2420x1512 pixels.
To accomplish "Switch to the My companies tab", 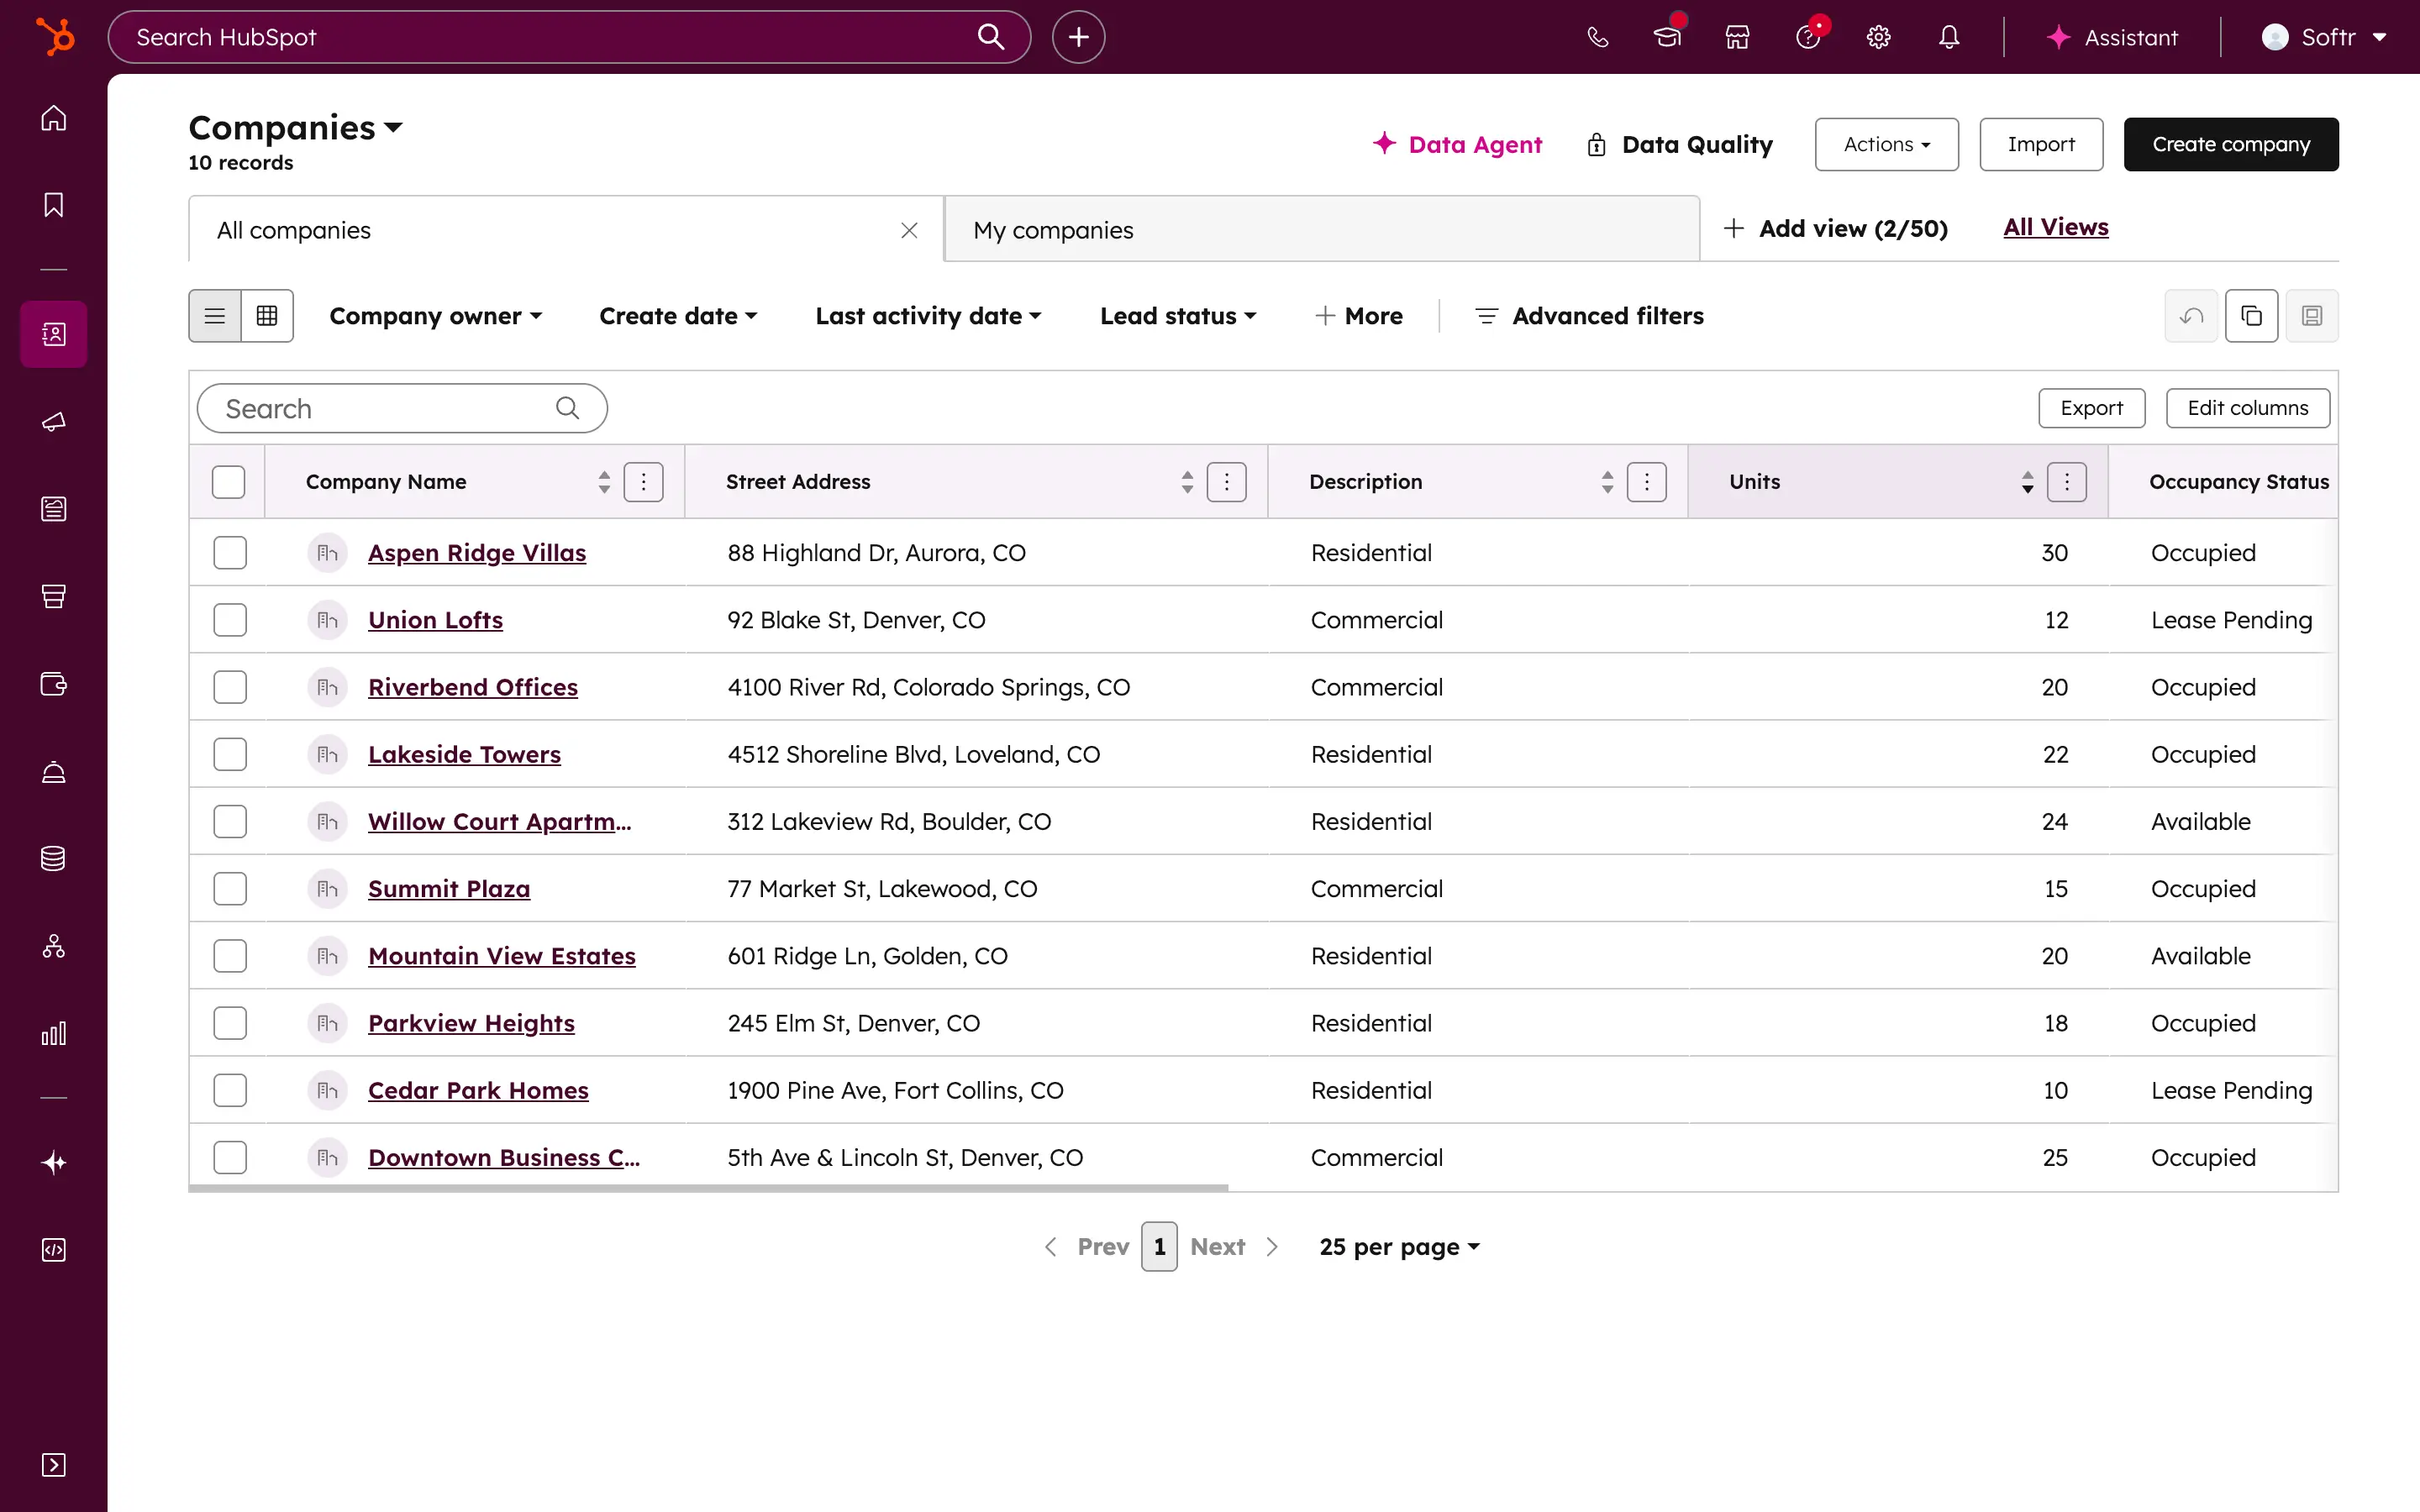I will coord(1053,230).
